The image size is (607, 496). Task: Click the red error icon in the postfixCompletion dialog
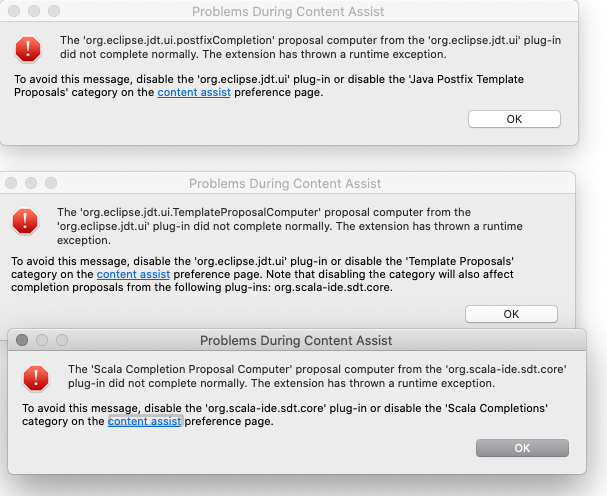tap(28, 49)
